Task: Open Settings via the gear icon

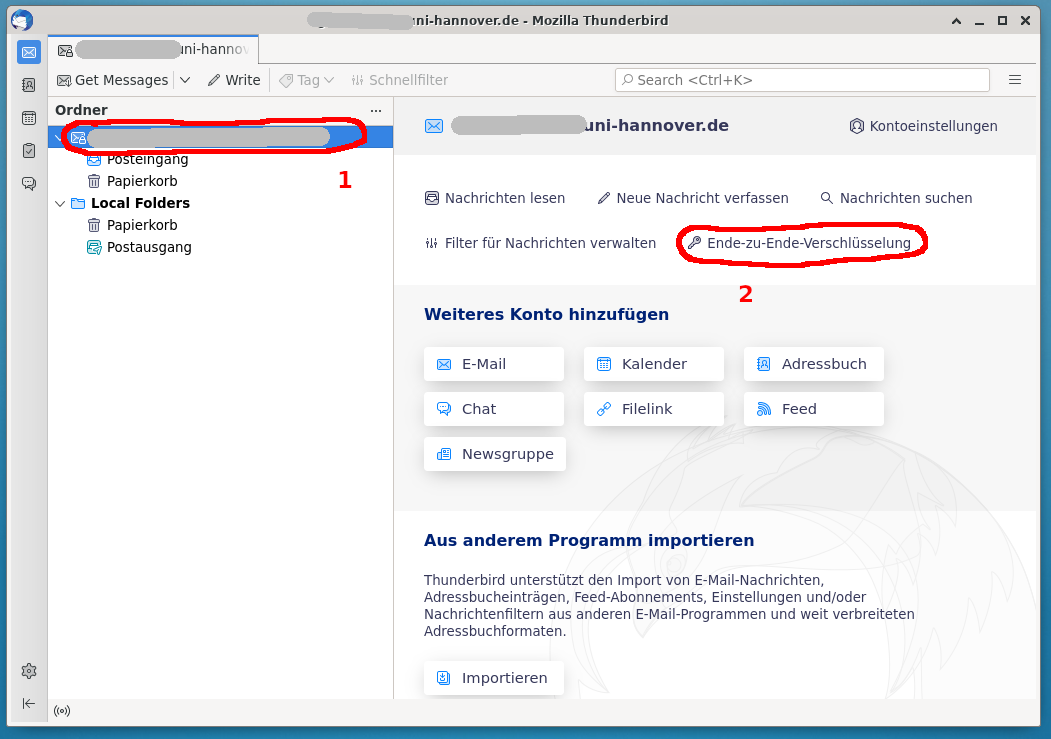Action: 29,671
